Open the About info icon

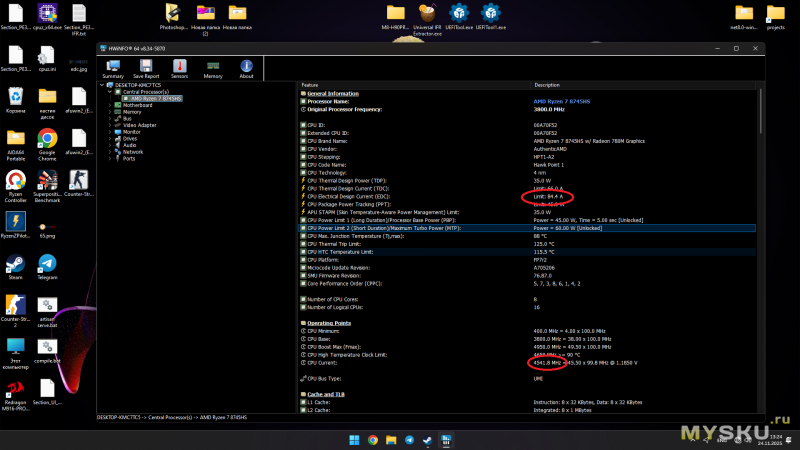pyautogui.click(x=246, y=68)
